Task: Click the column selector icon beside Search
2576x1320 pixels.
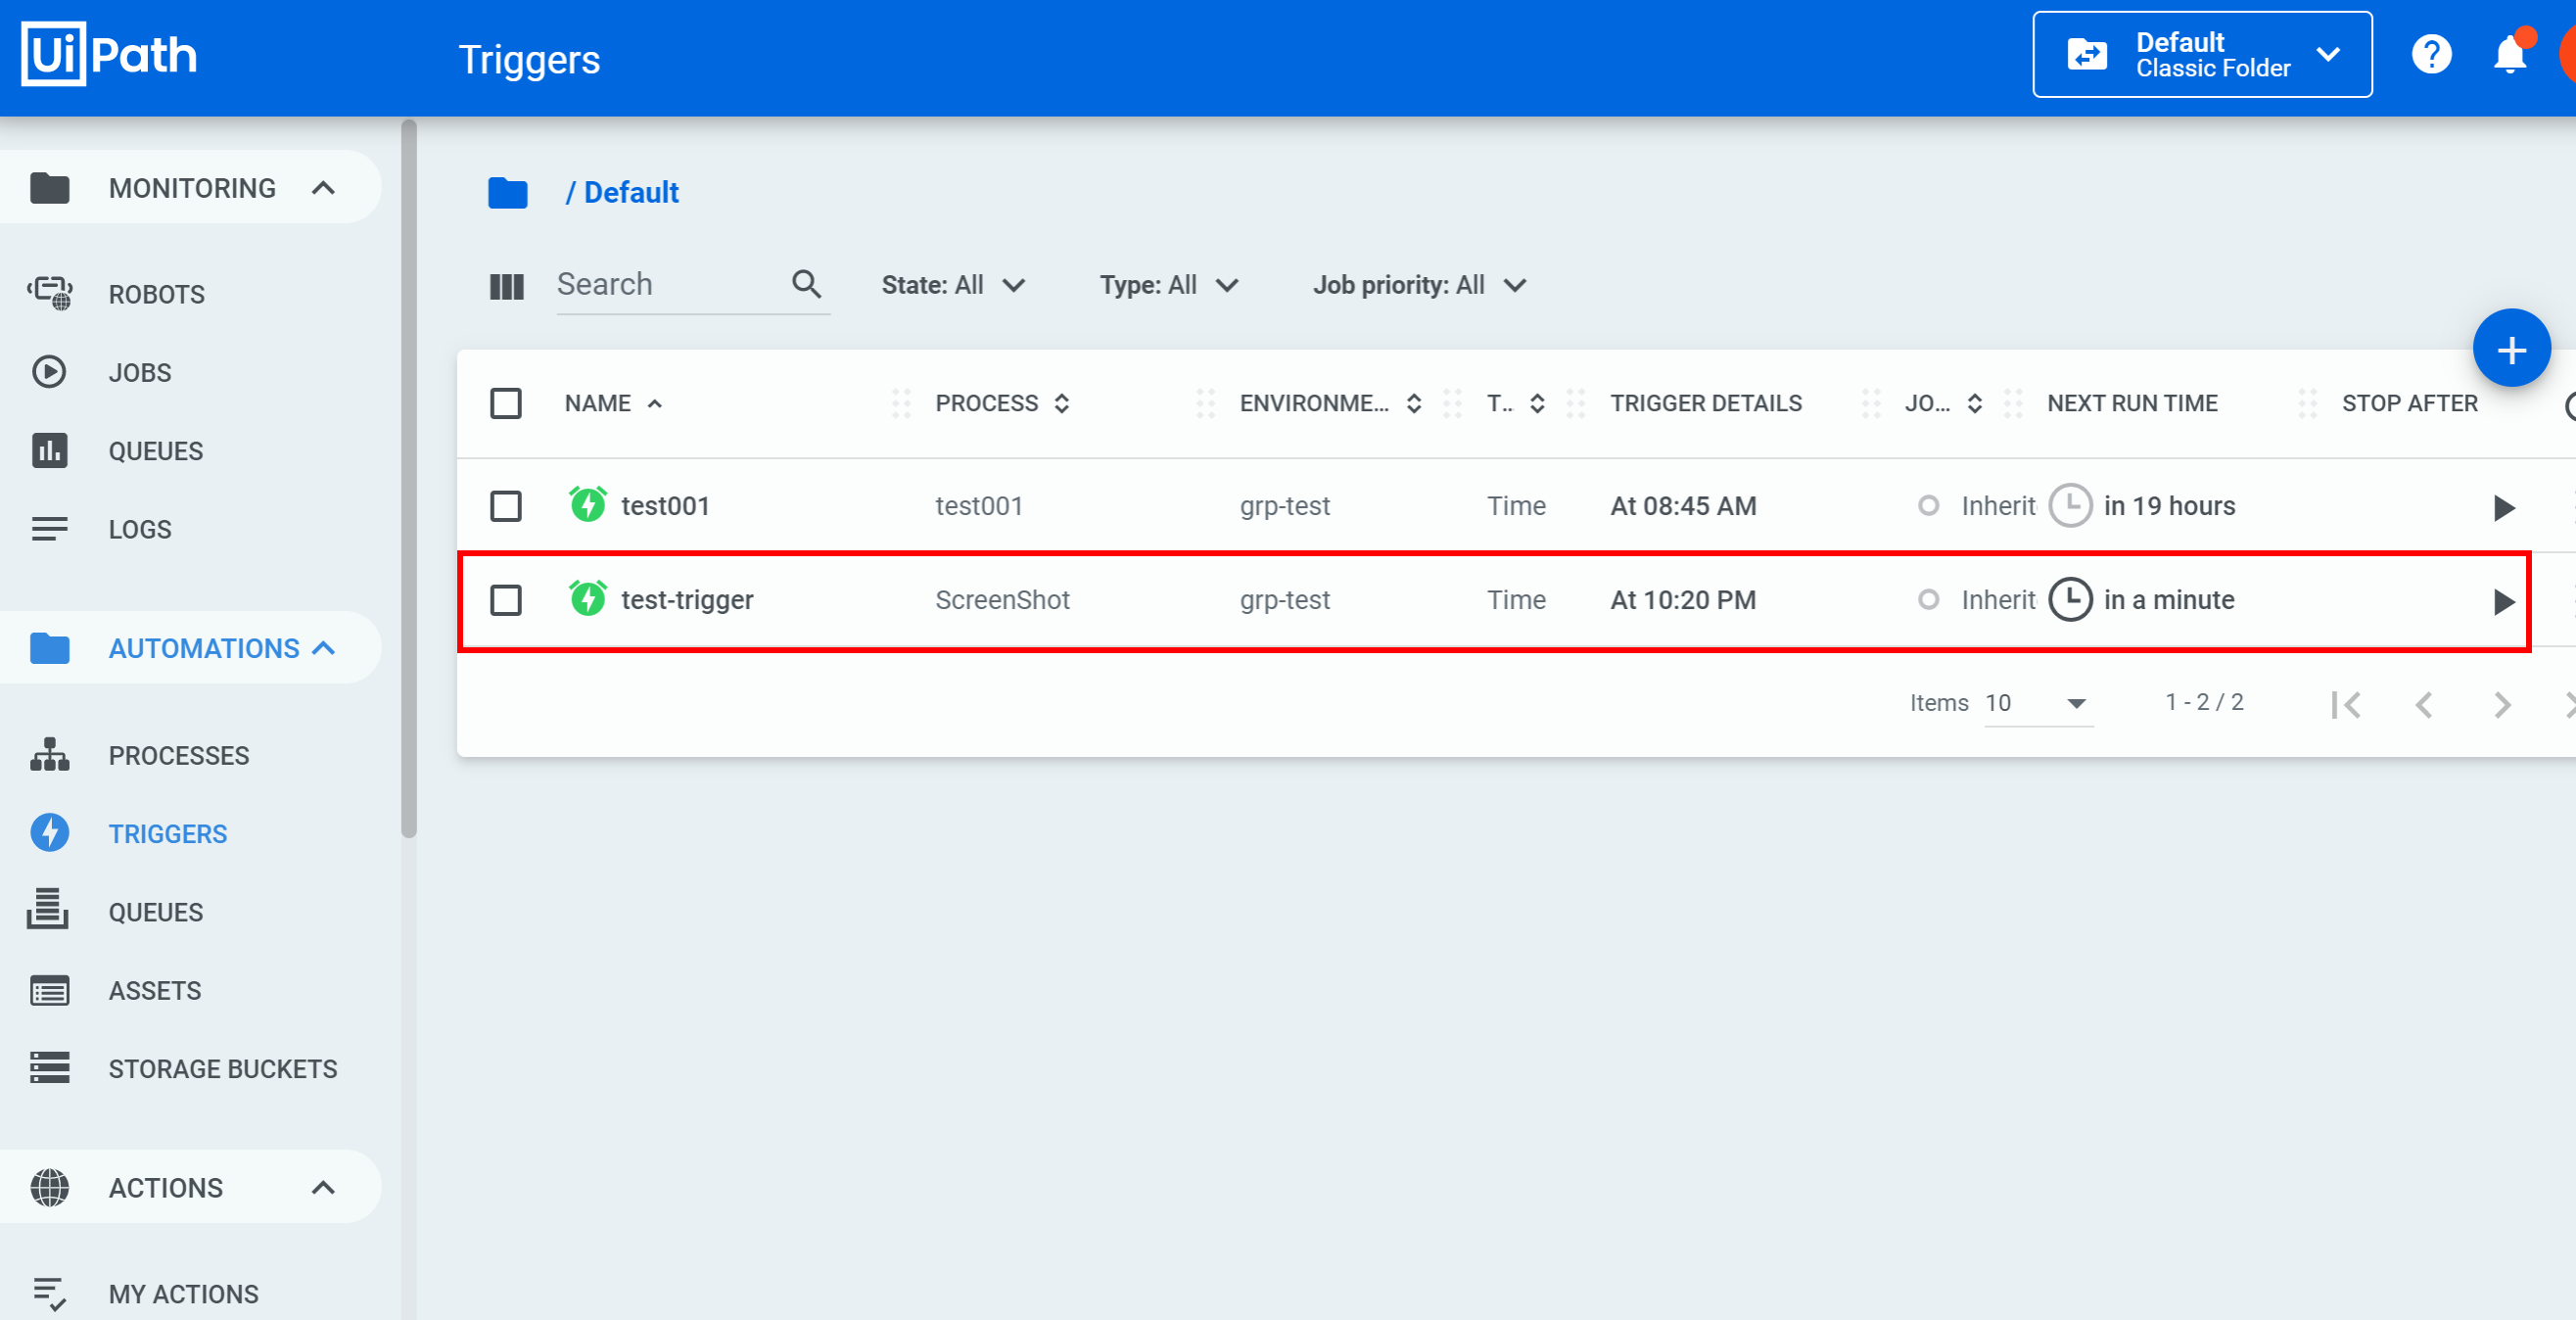Action: click(506, 287)
